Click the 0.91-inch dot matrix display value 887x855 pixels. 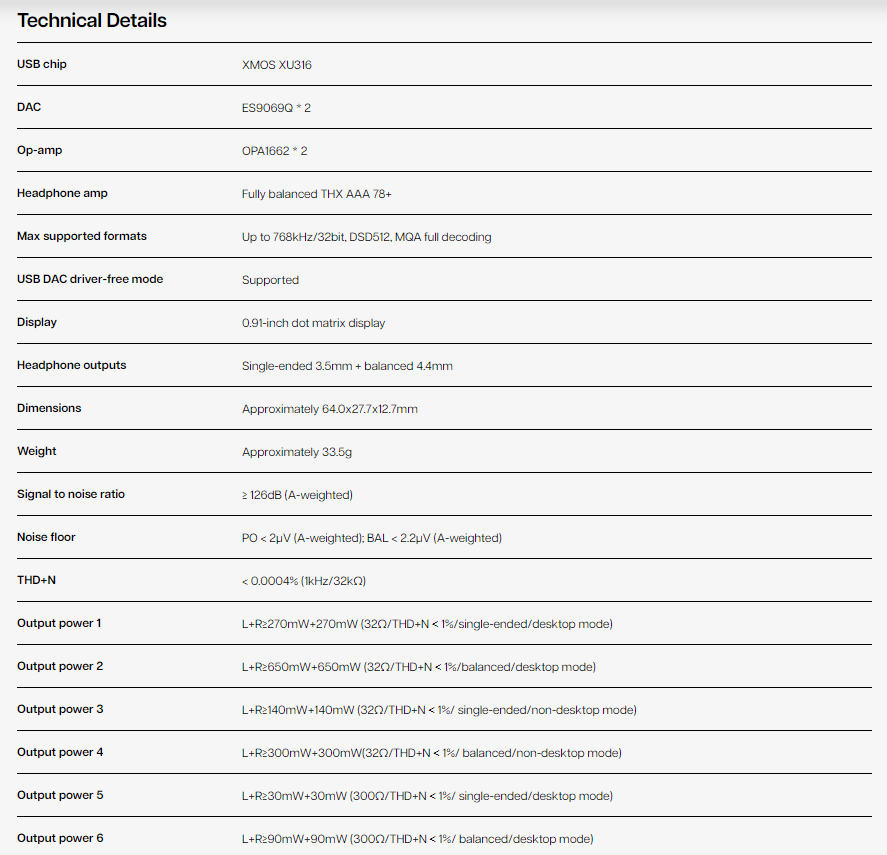(x=313, y=323)
